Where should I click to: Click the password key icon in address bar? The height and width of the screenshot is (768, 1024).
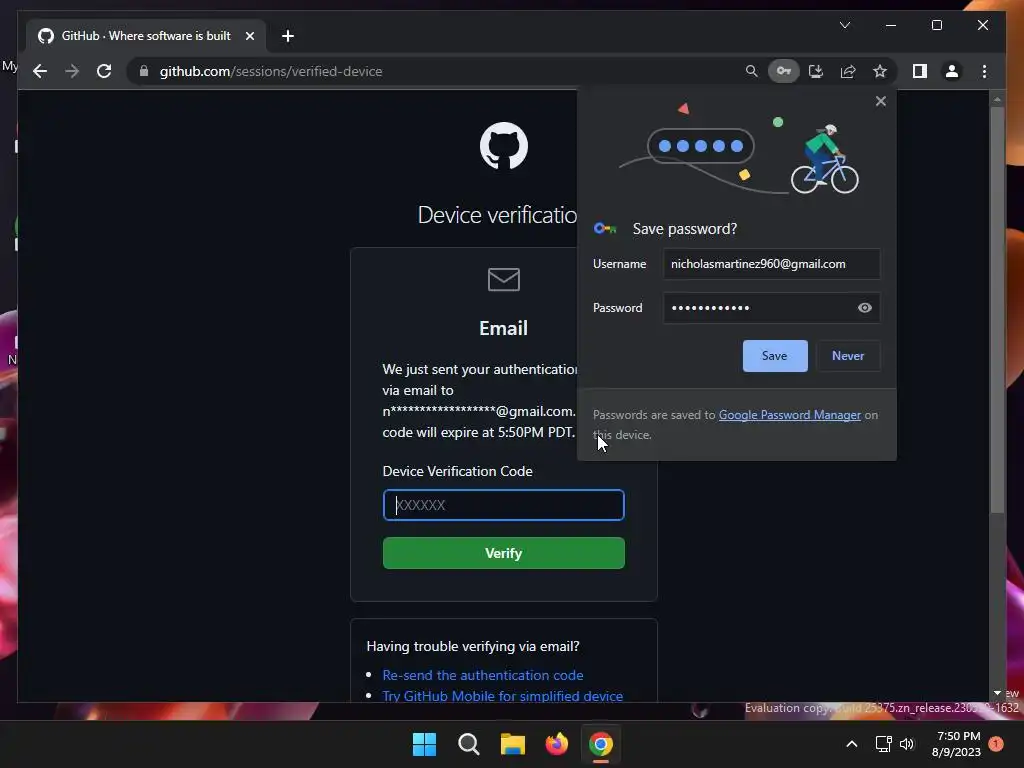coord(784,71)
